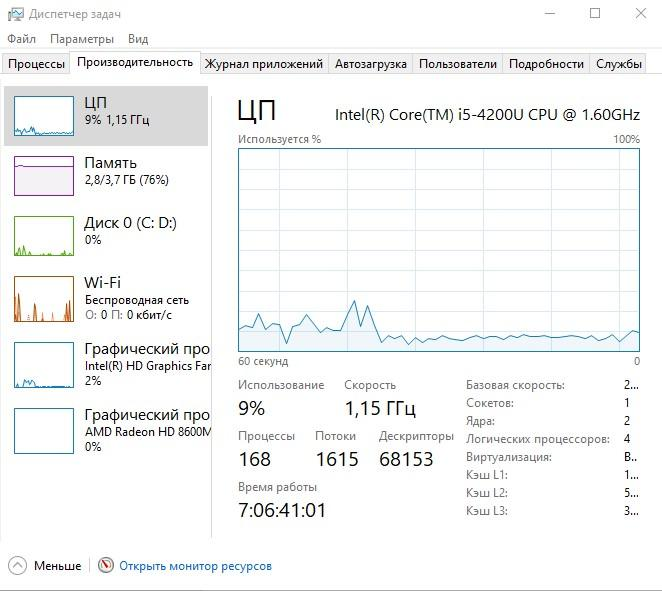Click the handles count 68153
Viewport: 662px width, 591px height.
(x=406, y=459)
